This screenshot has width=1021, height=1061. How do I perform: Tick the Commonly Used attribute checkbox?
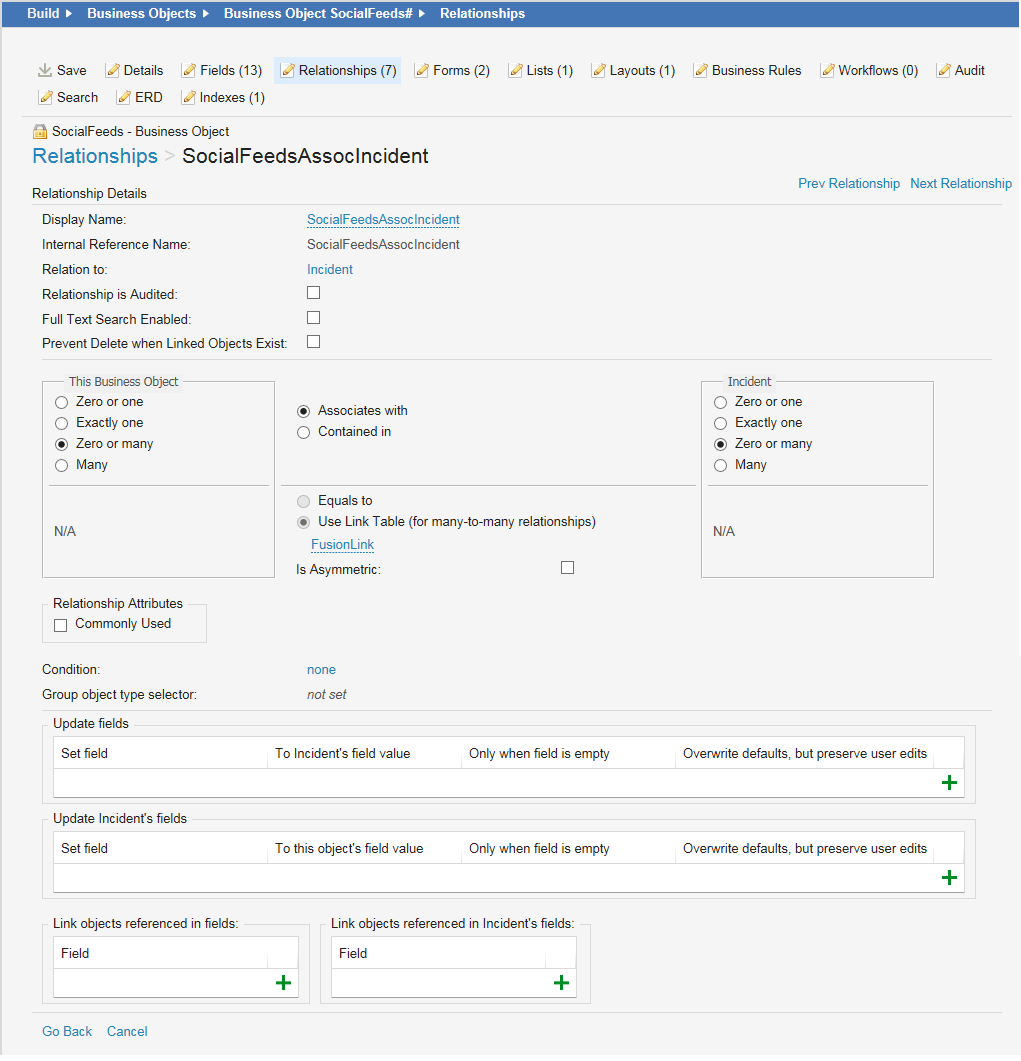(x=61, y=625)
